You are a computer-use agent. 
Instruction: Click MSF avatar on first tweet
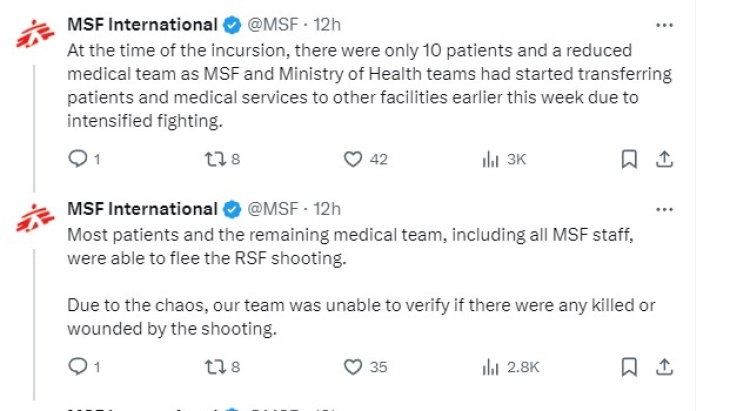coord(36,33)
